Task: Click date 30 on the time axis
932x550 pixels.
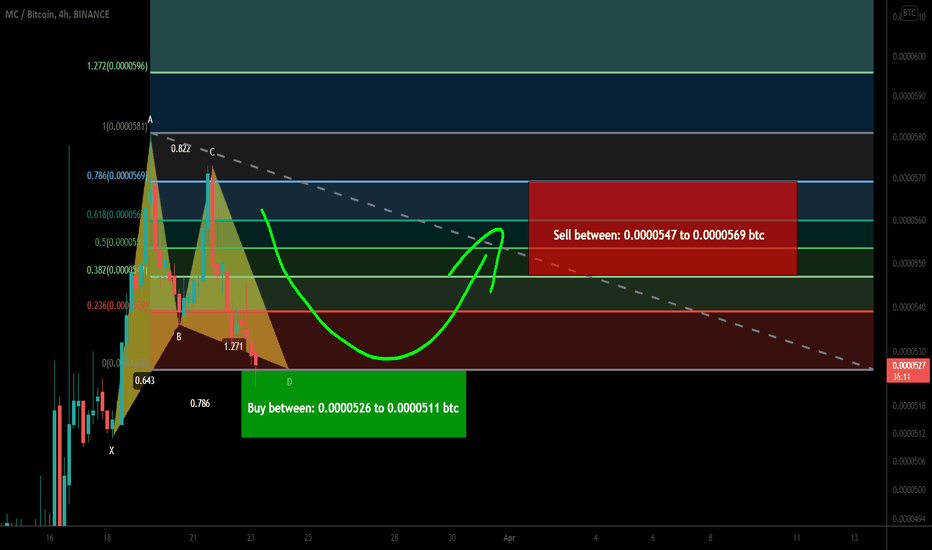Action: pyautogui.click(x=452, y=538)
